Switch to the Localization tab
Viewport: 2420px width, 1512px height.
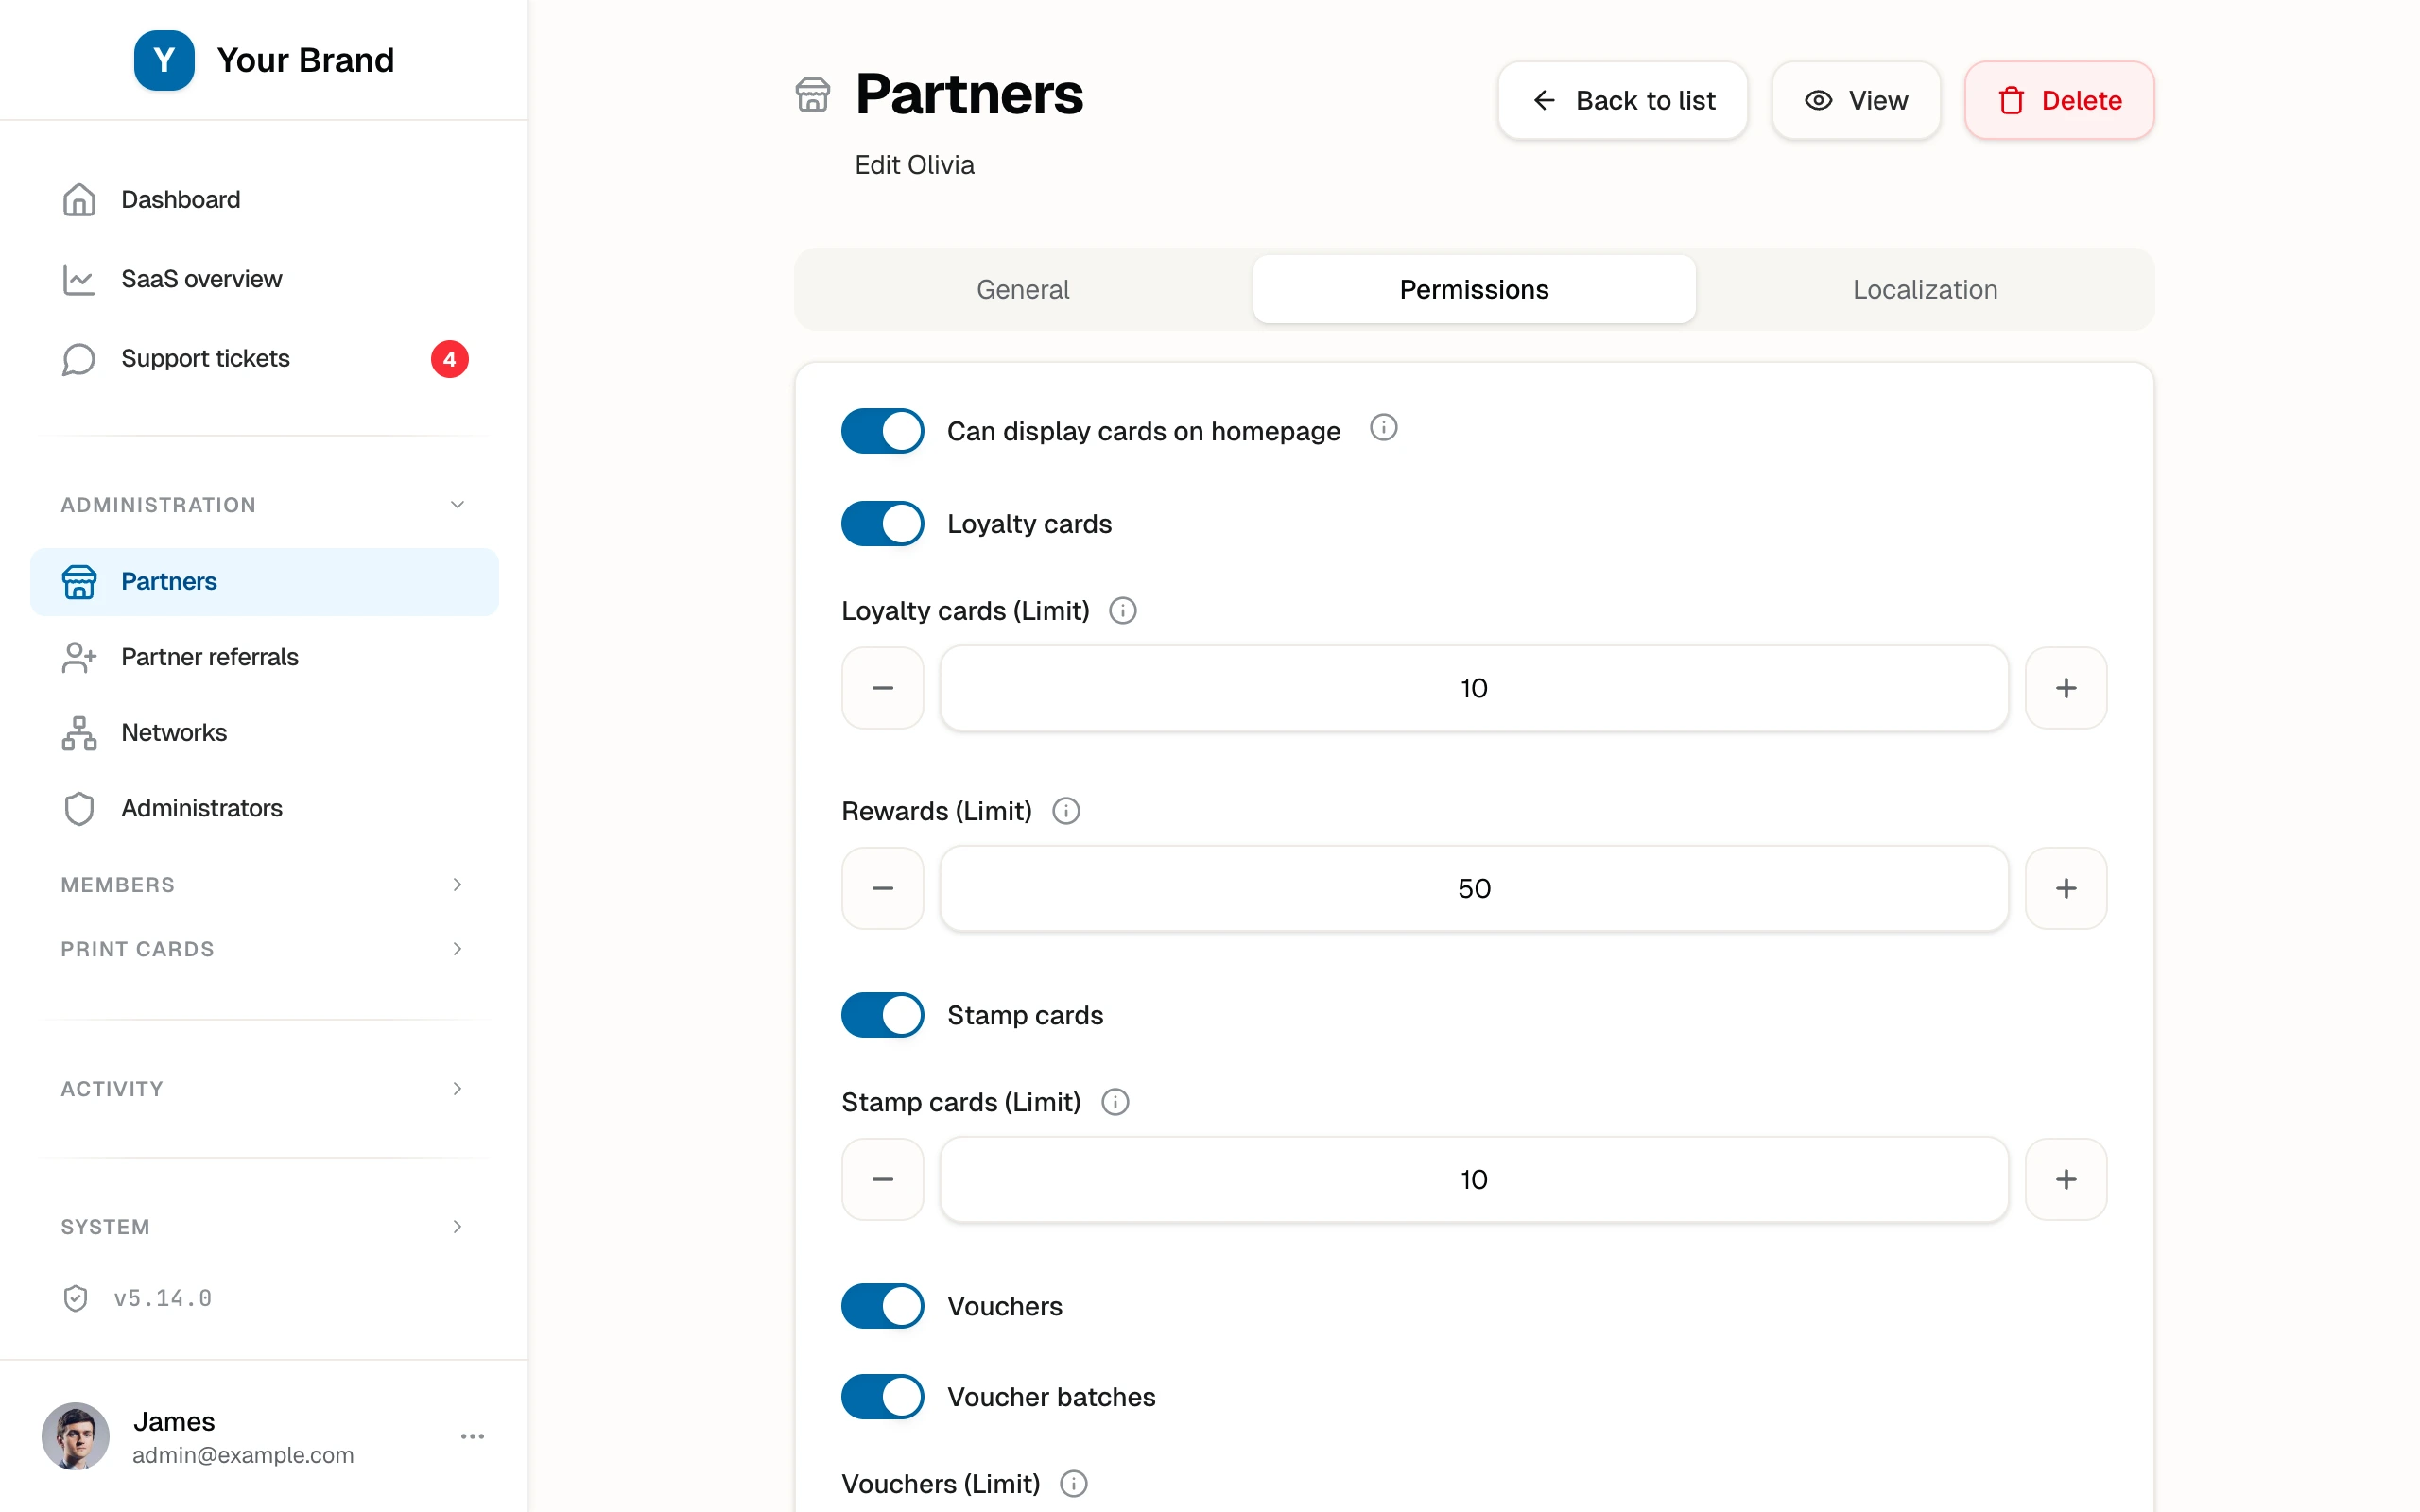point(1925,289)
